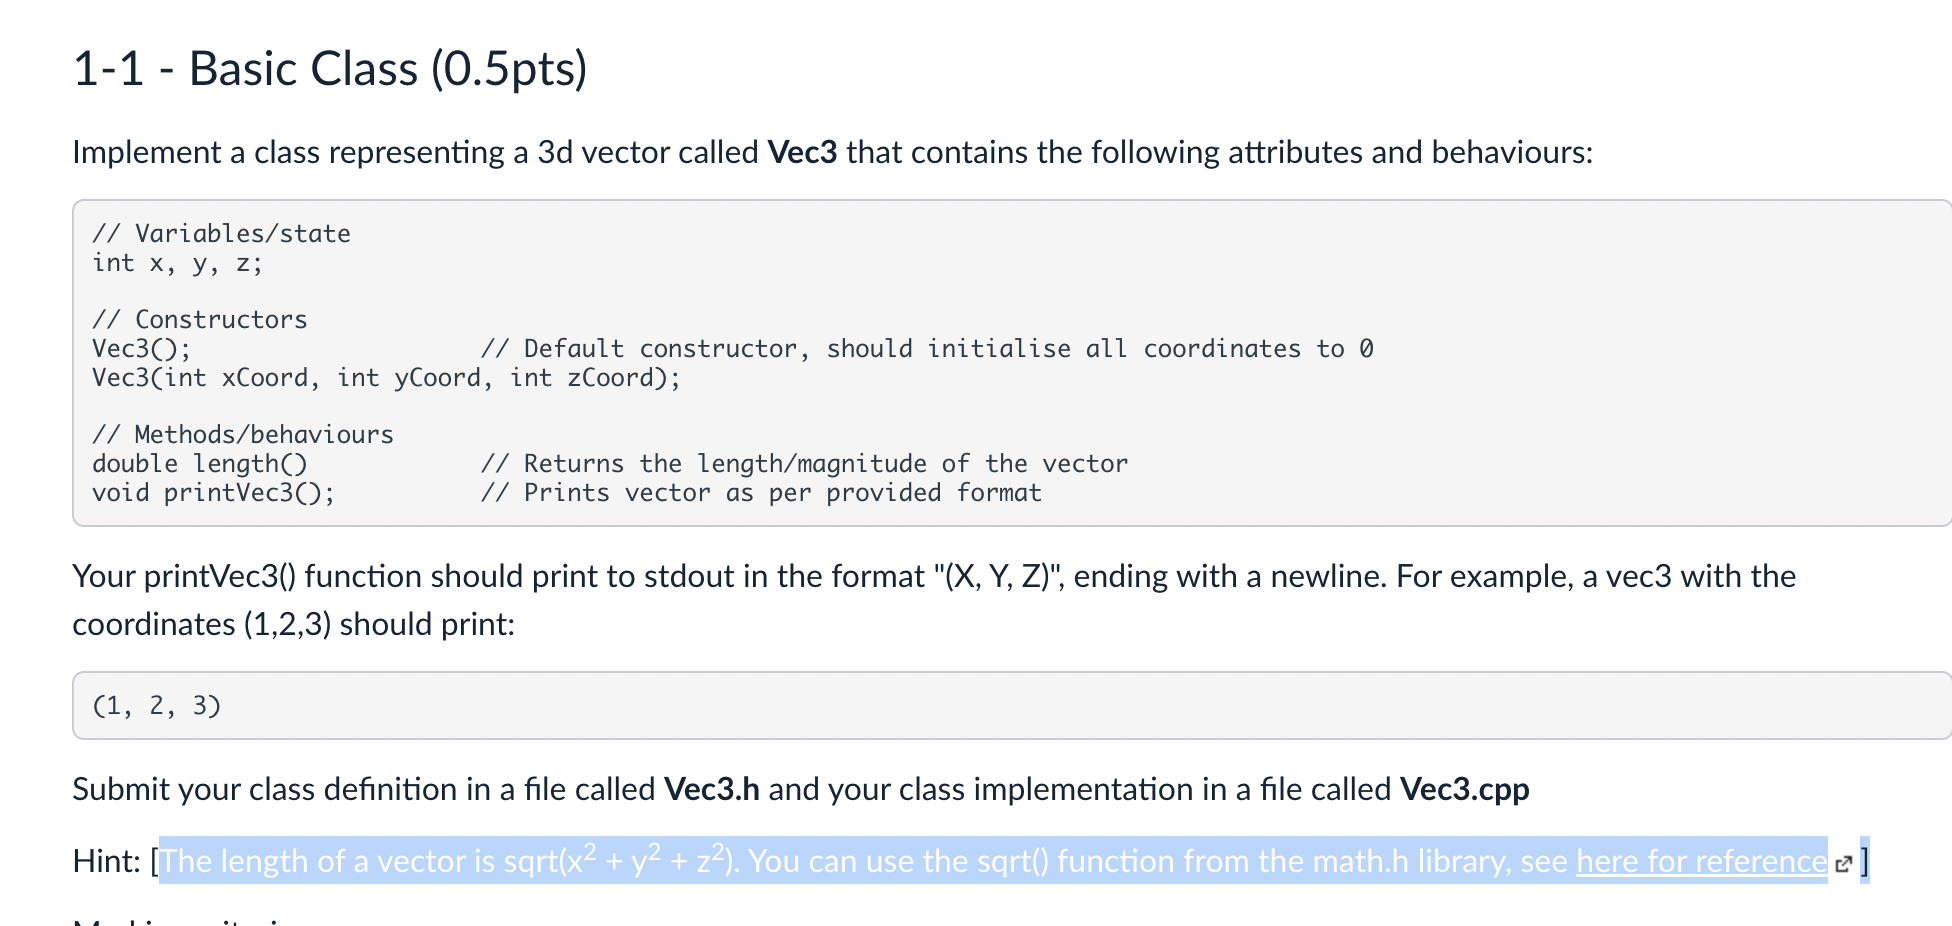Click the external link icon after reference link
The height and width of the screenshot is (926, 1952).
[x=1844, y=863]
